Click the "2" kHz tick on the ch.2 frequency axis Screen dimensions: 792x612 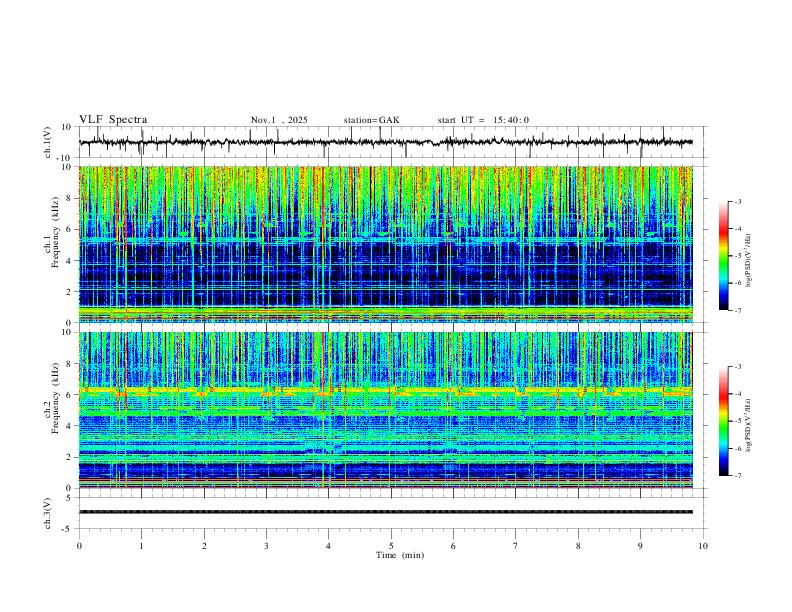(x=69, y=457)
